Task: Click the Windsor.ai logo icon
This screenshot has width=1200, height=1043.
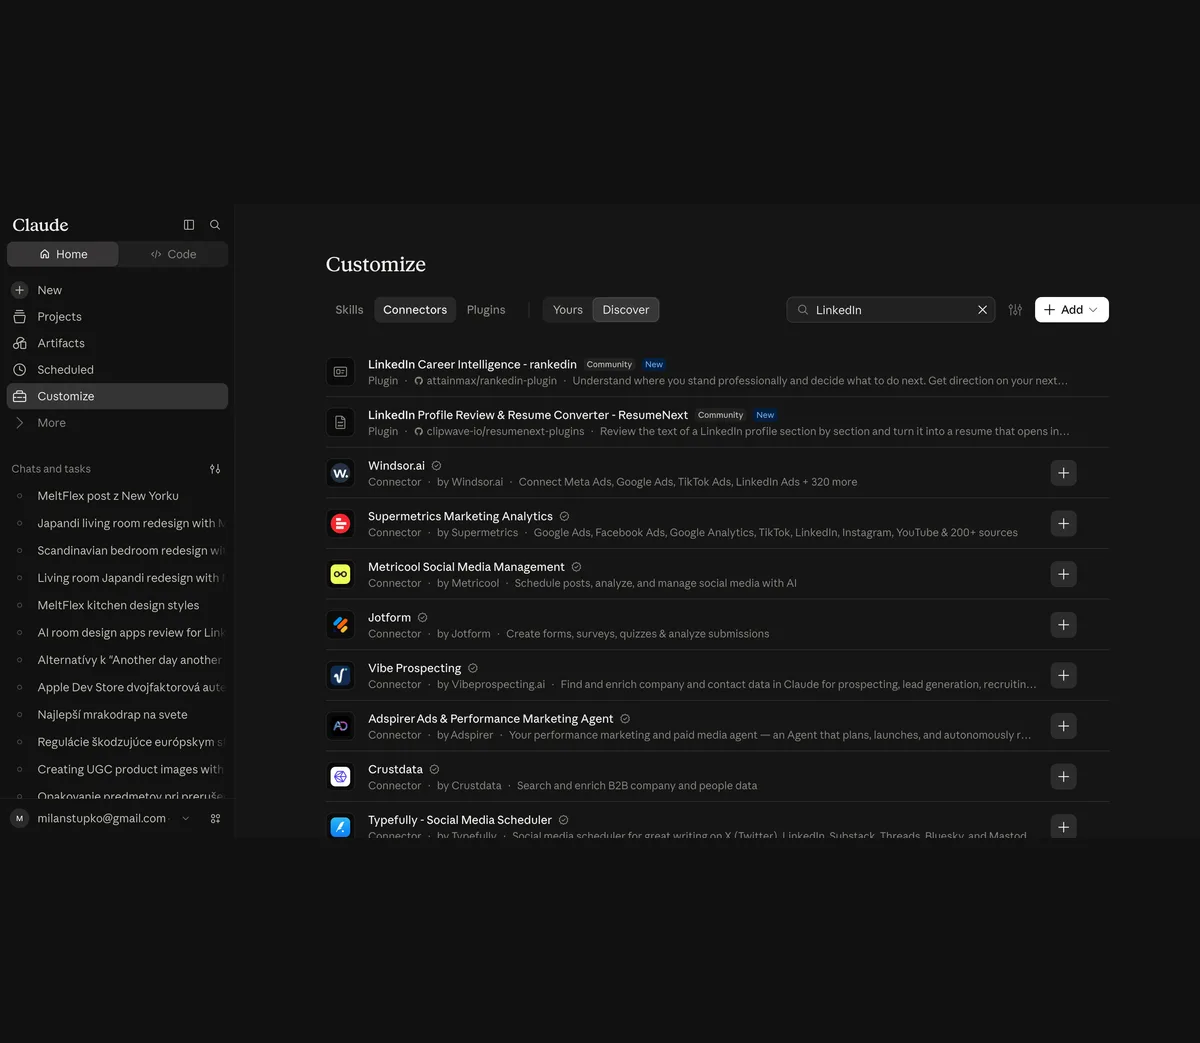Action: pyautogui.click(x=340, y=473)
